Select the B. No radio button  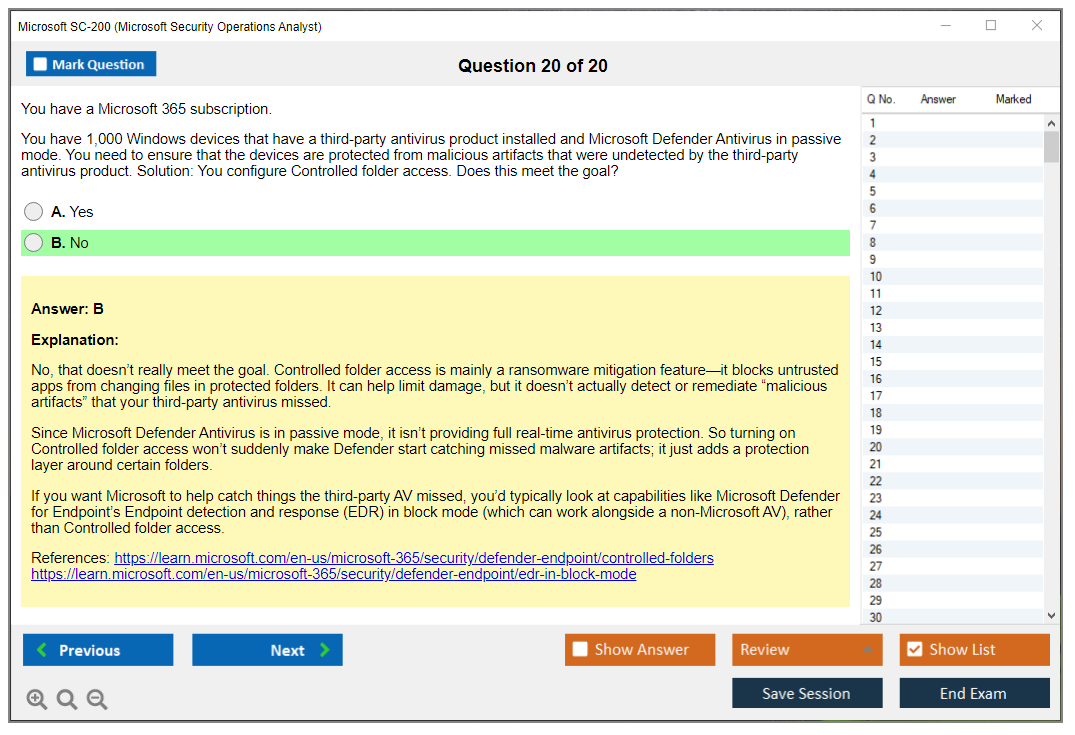tap(33, 242)
